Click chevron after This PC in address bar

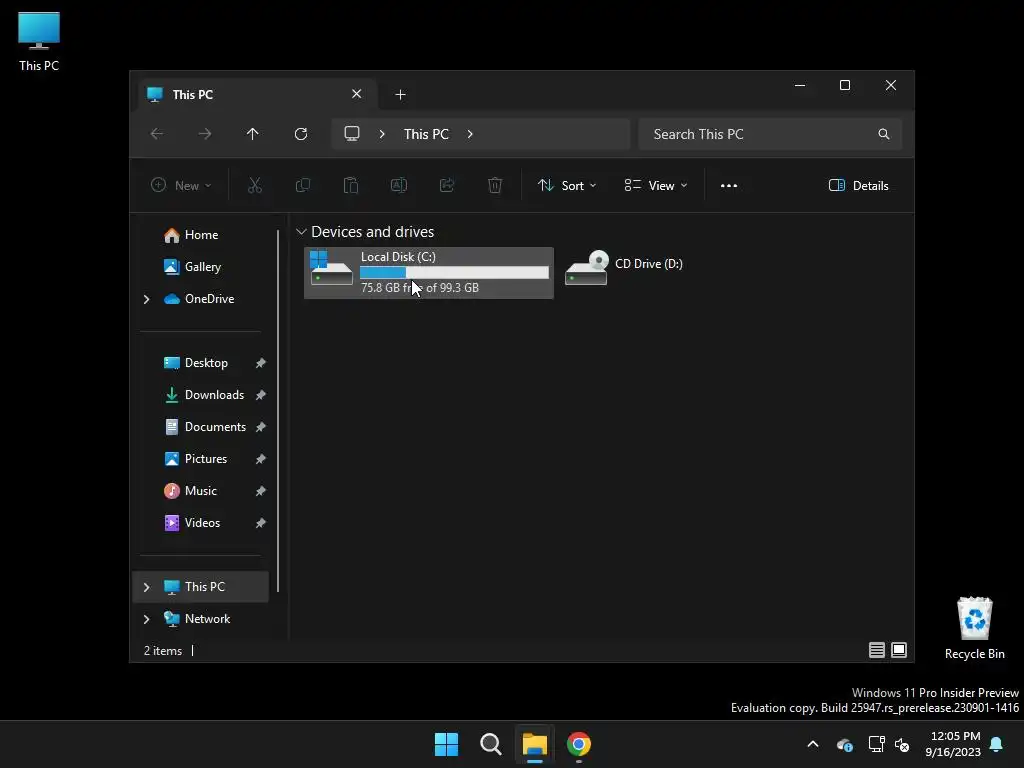pos(470,134)
